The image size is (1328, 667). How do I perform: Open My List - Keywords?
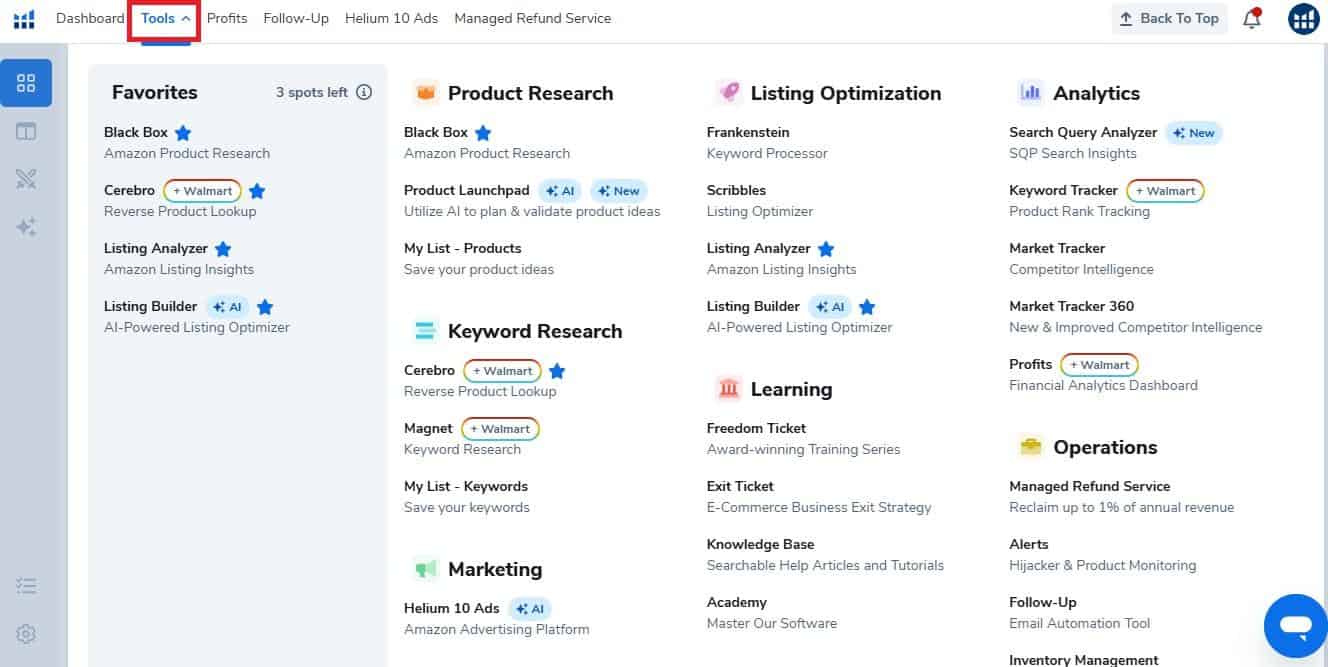466,486
